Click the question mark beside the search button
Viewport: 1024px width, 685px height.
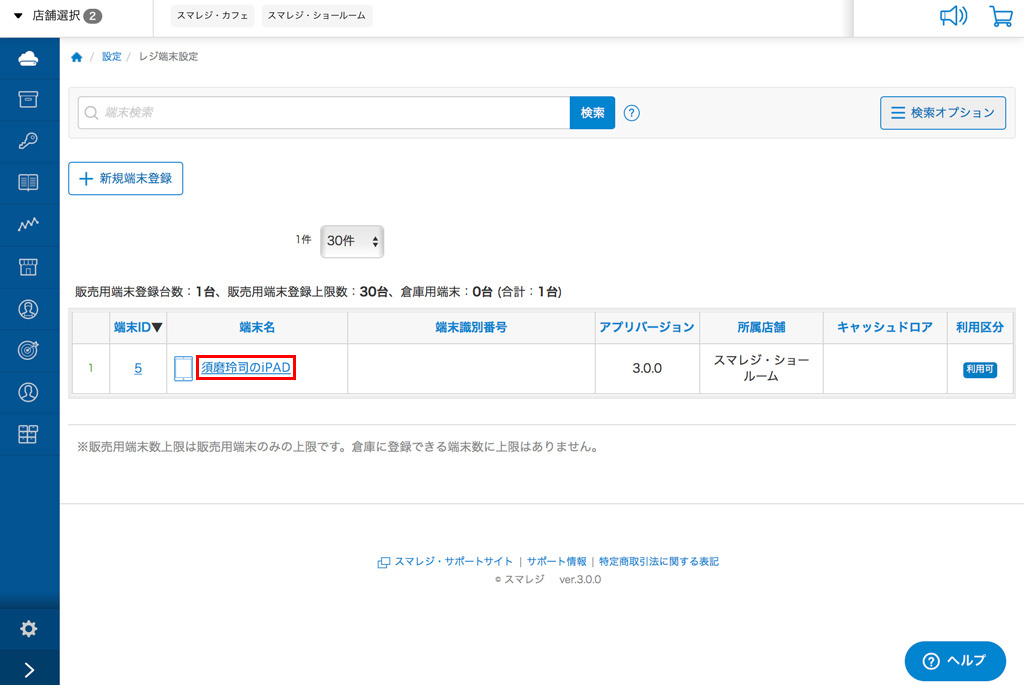pyautogui.click(x=632, y=113)
